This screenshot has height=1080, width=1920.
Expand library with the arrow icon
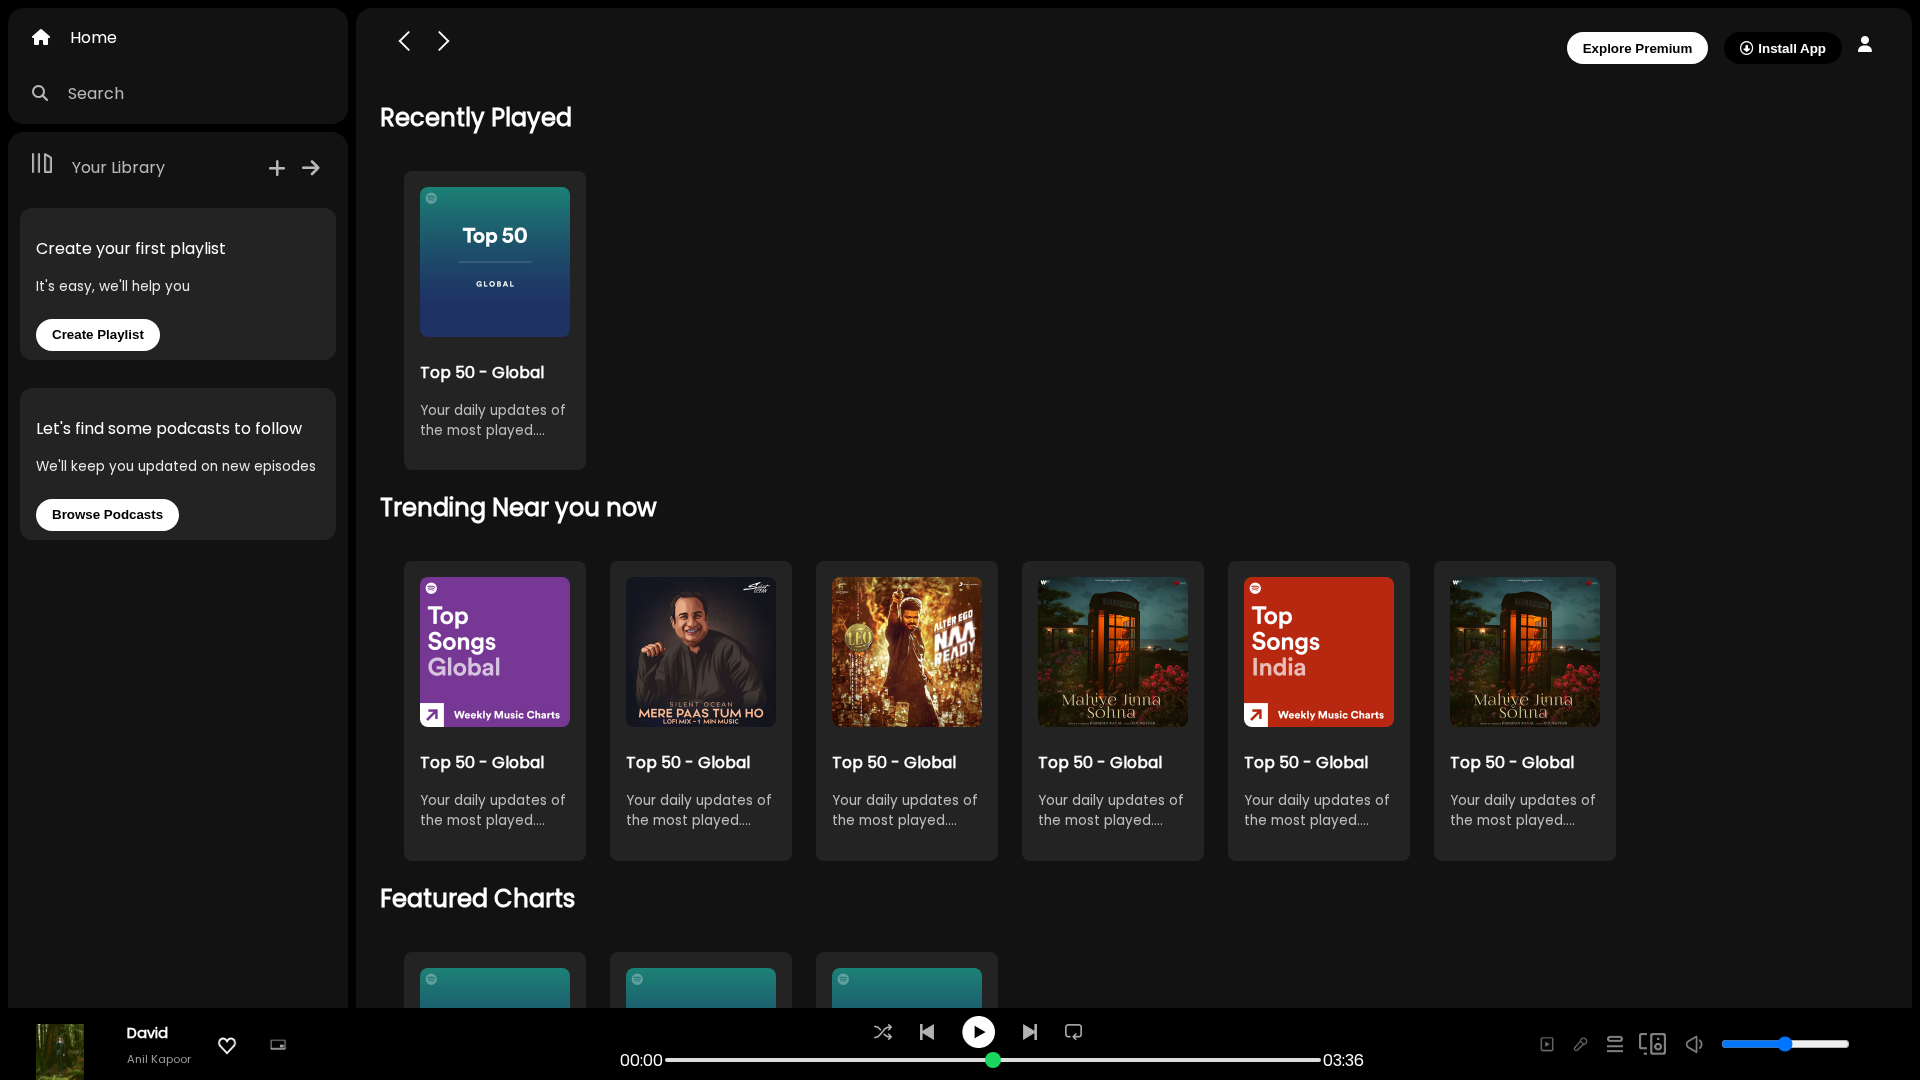pos(311,168)
